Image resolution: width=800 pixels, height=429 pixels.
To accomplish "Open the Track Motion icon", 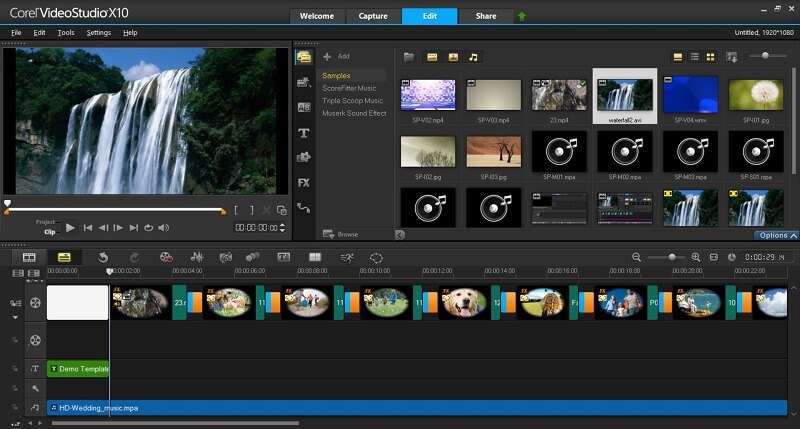I will [253, 257].
